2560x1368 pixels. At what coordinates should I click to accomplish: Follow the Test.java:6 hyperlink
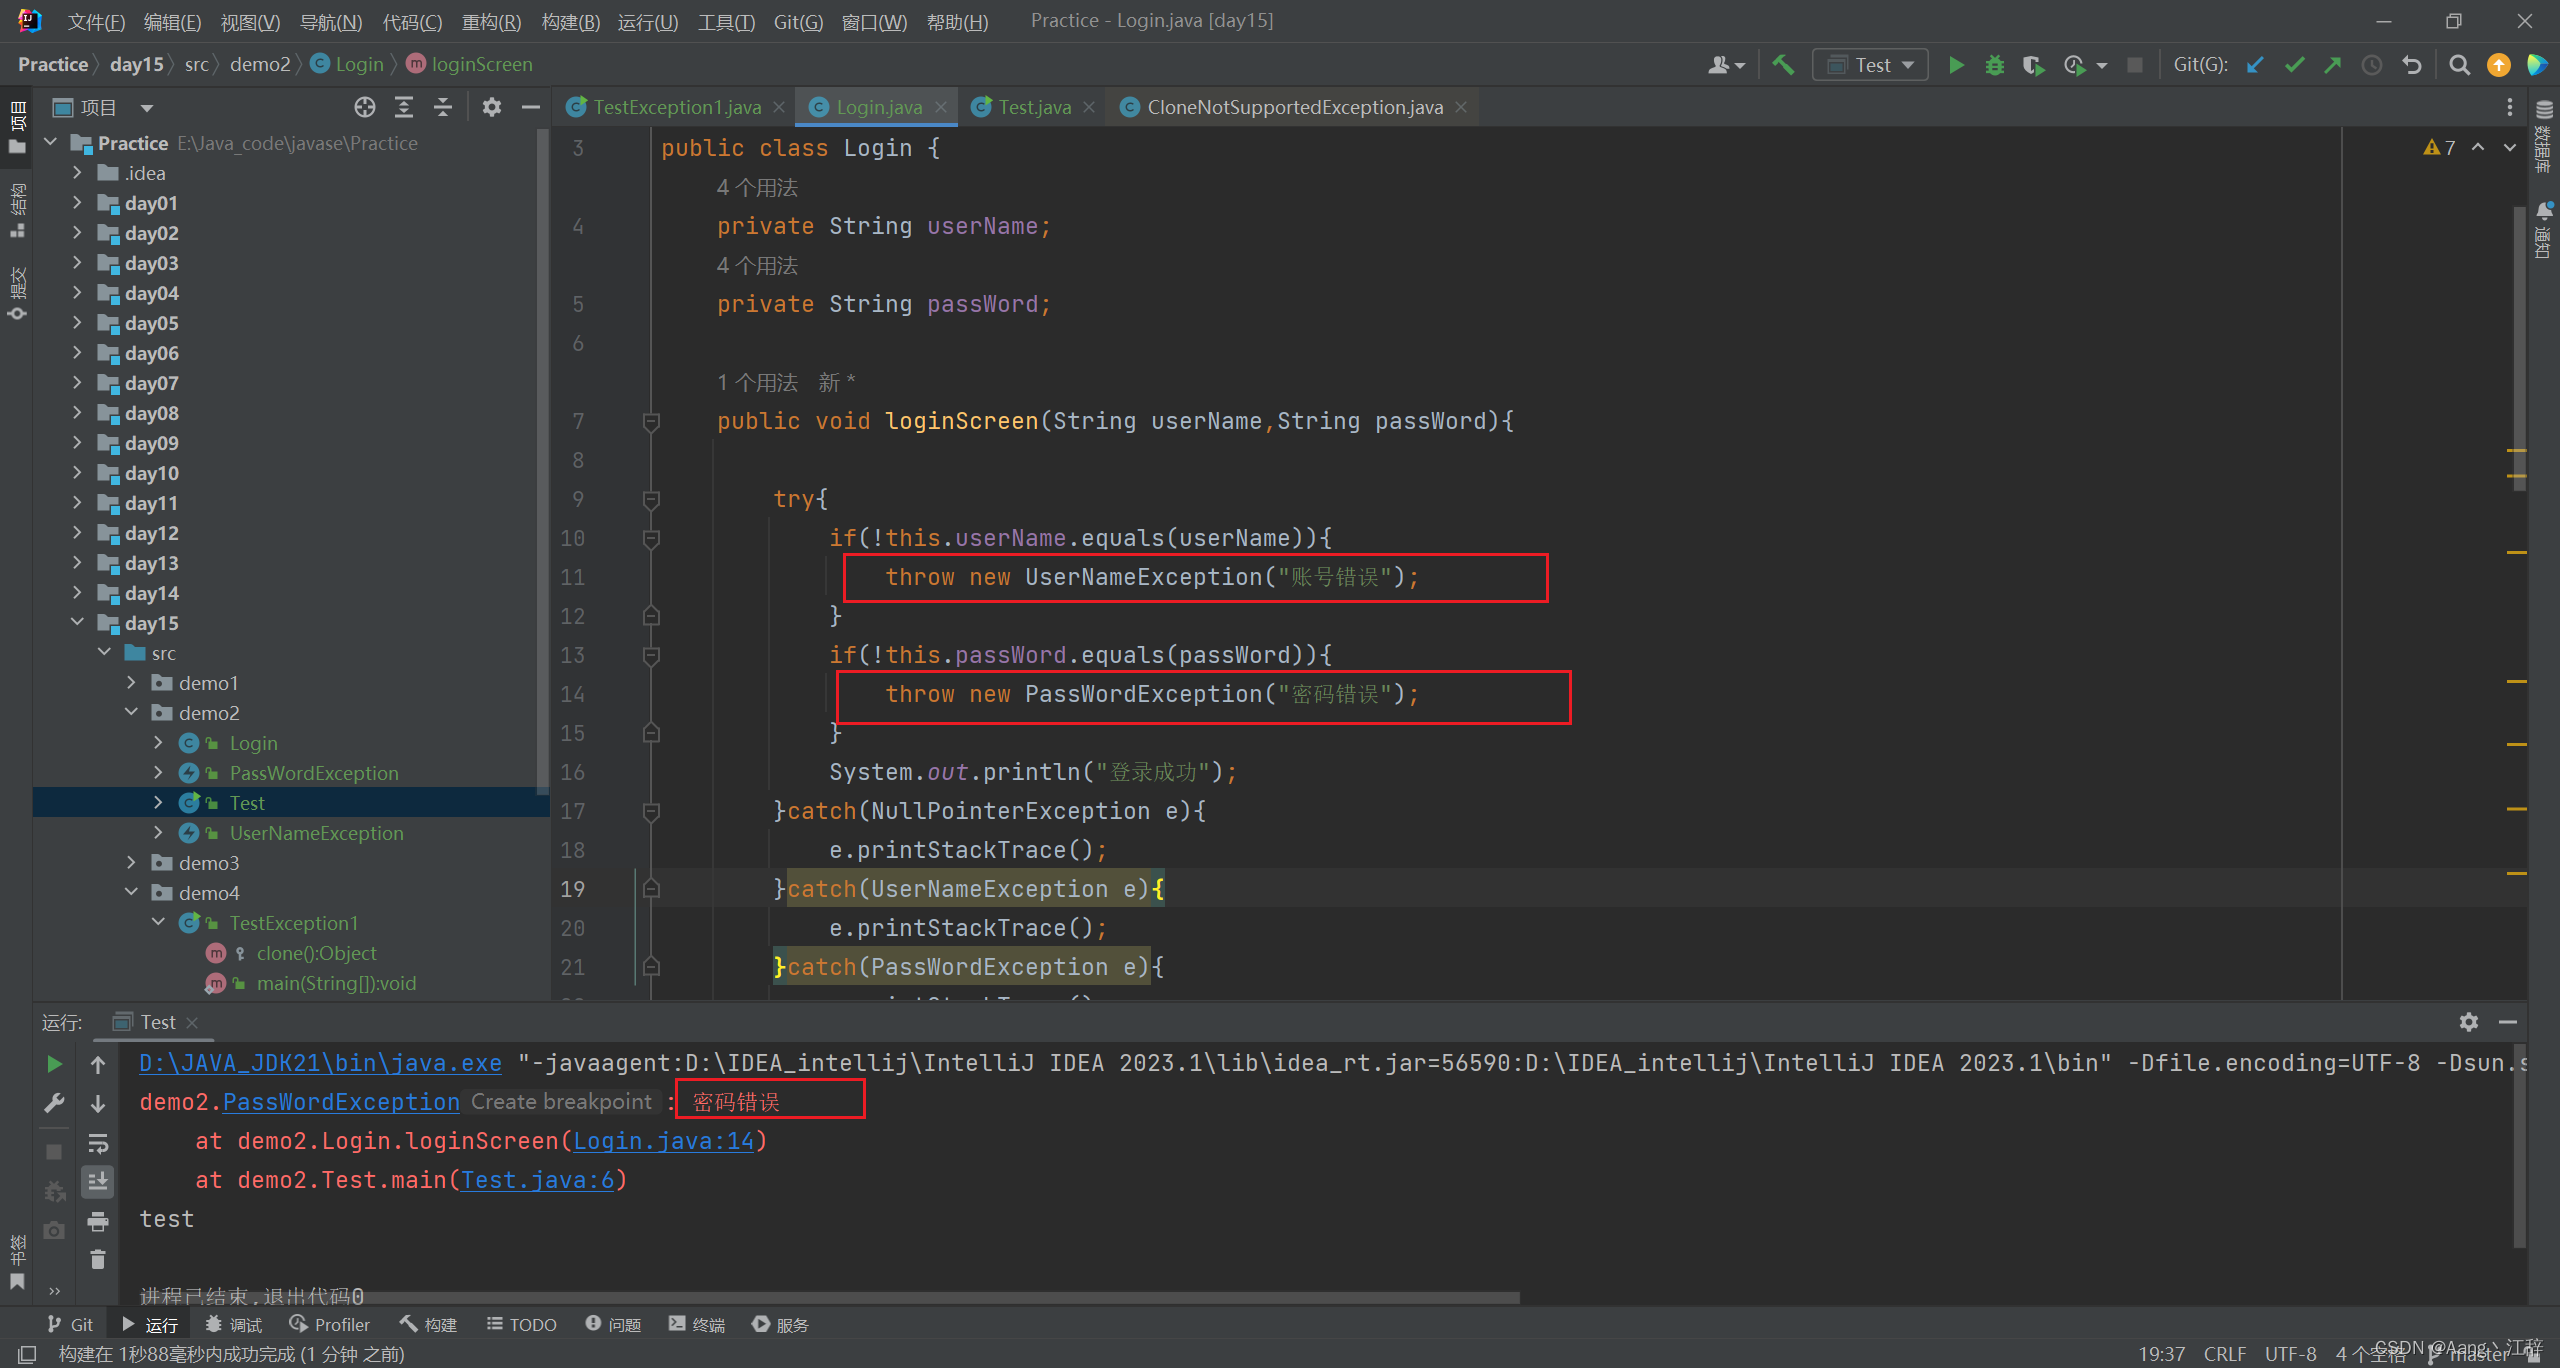click(540, 1180)
